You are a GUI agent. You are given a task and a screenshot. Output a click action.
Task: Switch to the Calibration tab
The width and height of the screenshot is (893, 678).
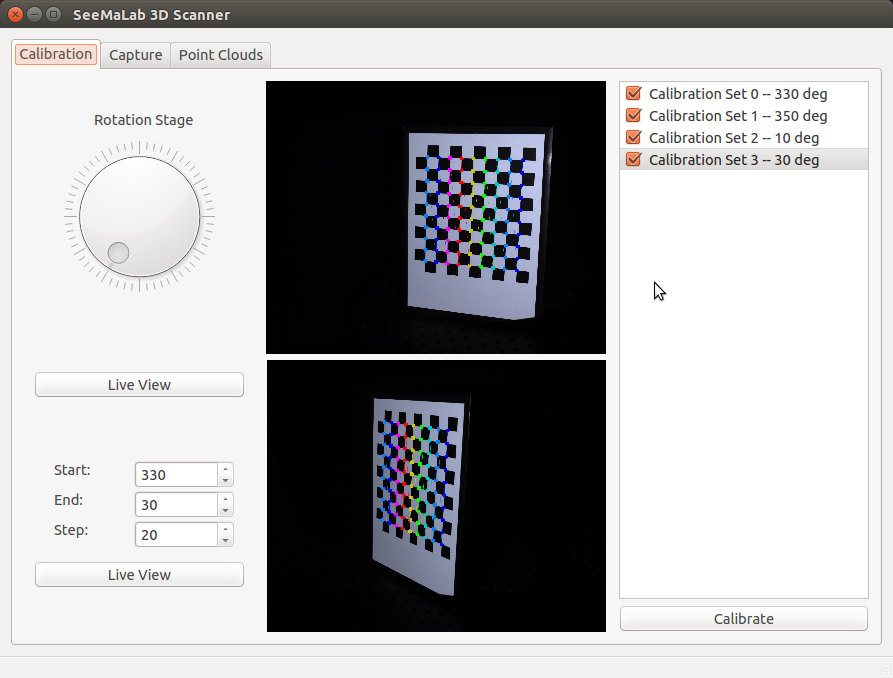point(56,54)
